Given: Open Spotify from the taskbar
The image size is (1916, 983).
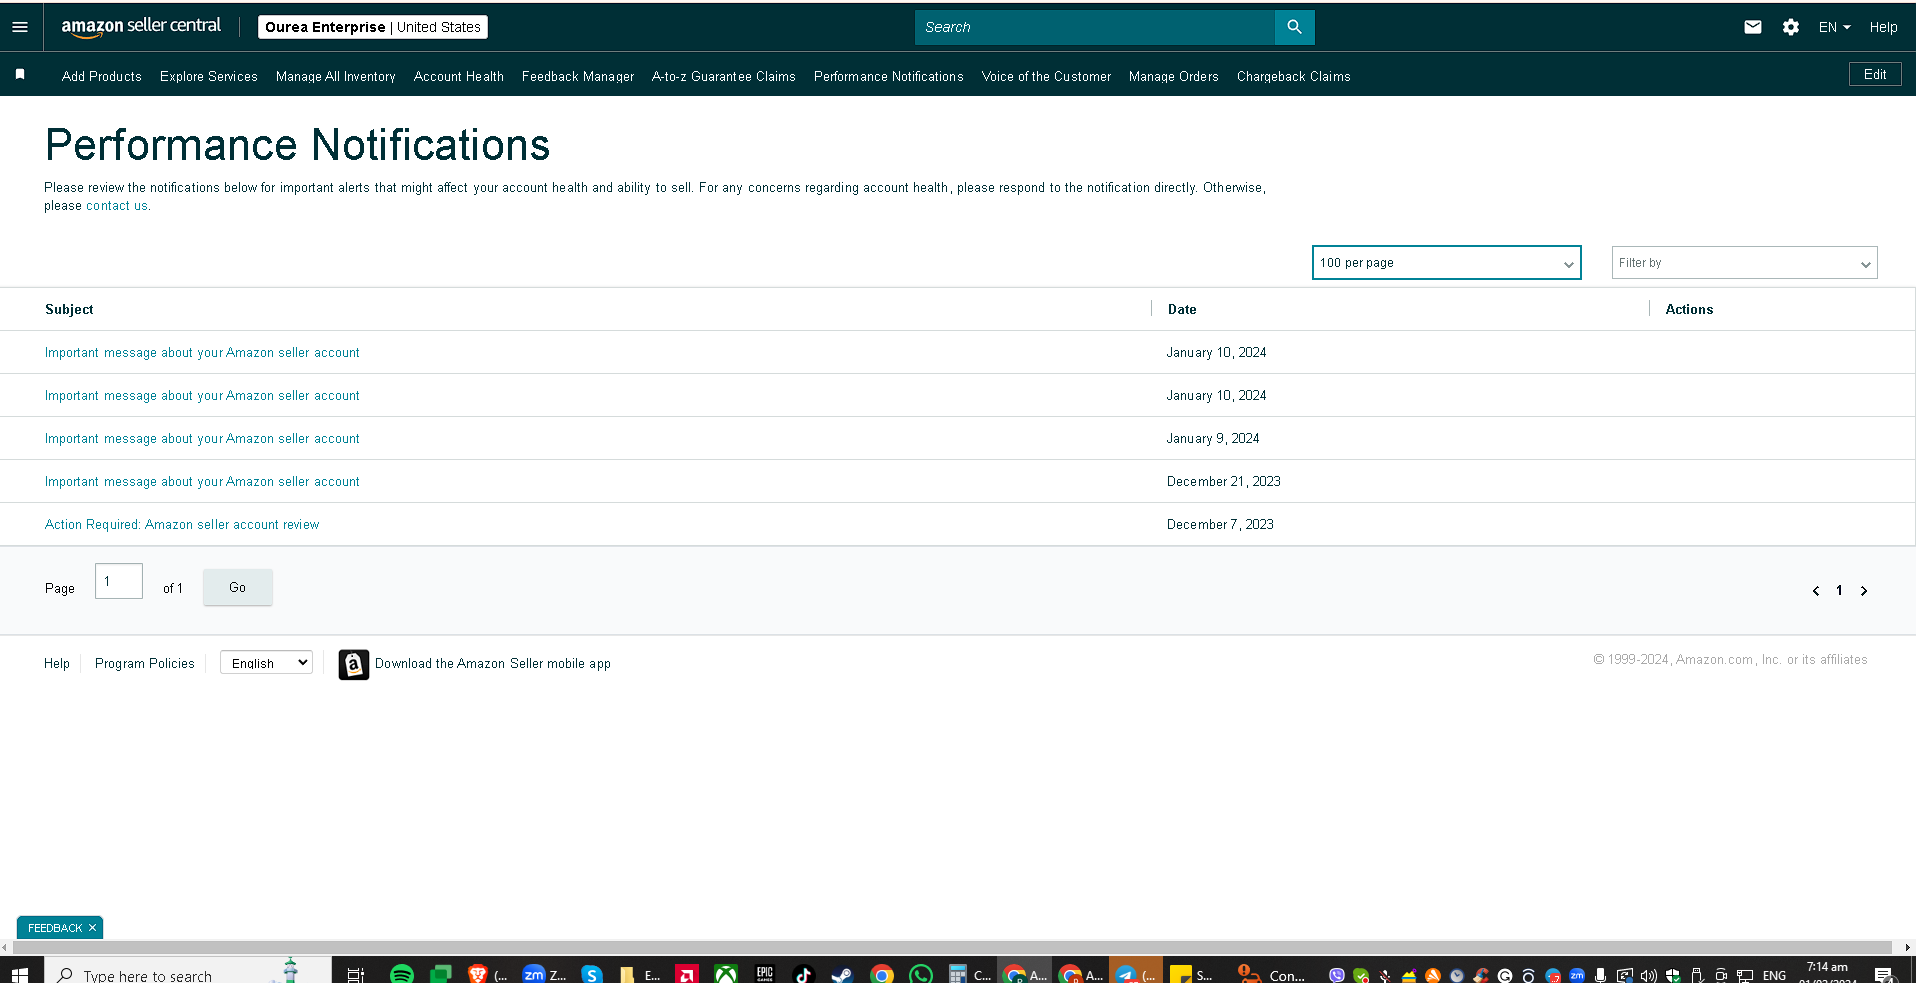Looking at the screenshot, I should [x=401, y=974].
